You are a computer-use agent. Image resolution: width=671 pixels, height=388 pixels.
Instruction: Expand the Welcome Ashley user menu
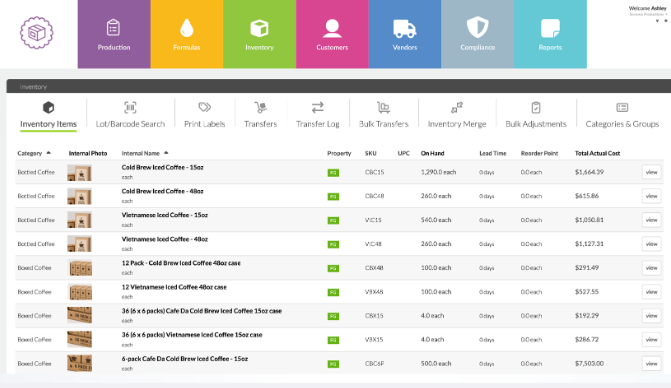(x=647, y=11)
